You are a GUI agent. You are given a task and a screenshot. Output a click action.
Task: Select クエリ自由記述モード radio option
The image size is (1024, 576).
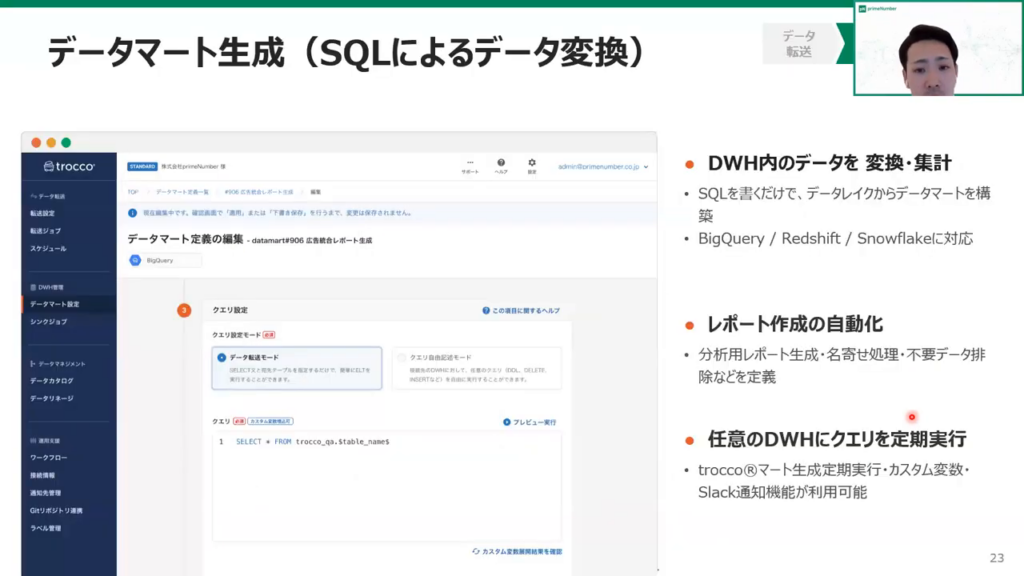tap(401, 357)
